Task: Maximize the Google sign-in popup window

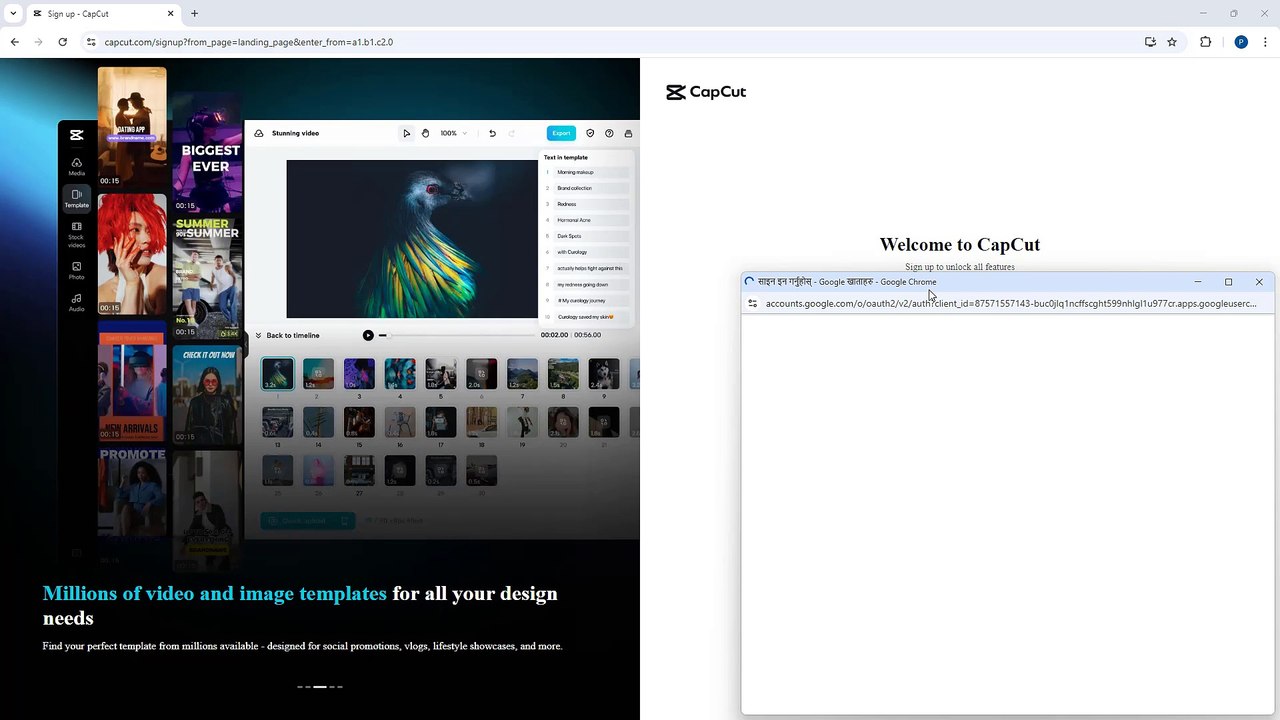Action: point(1228,282)
